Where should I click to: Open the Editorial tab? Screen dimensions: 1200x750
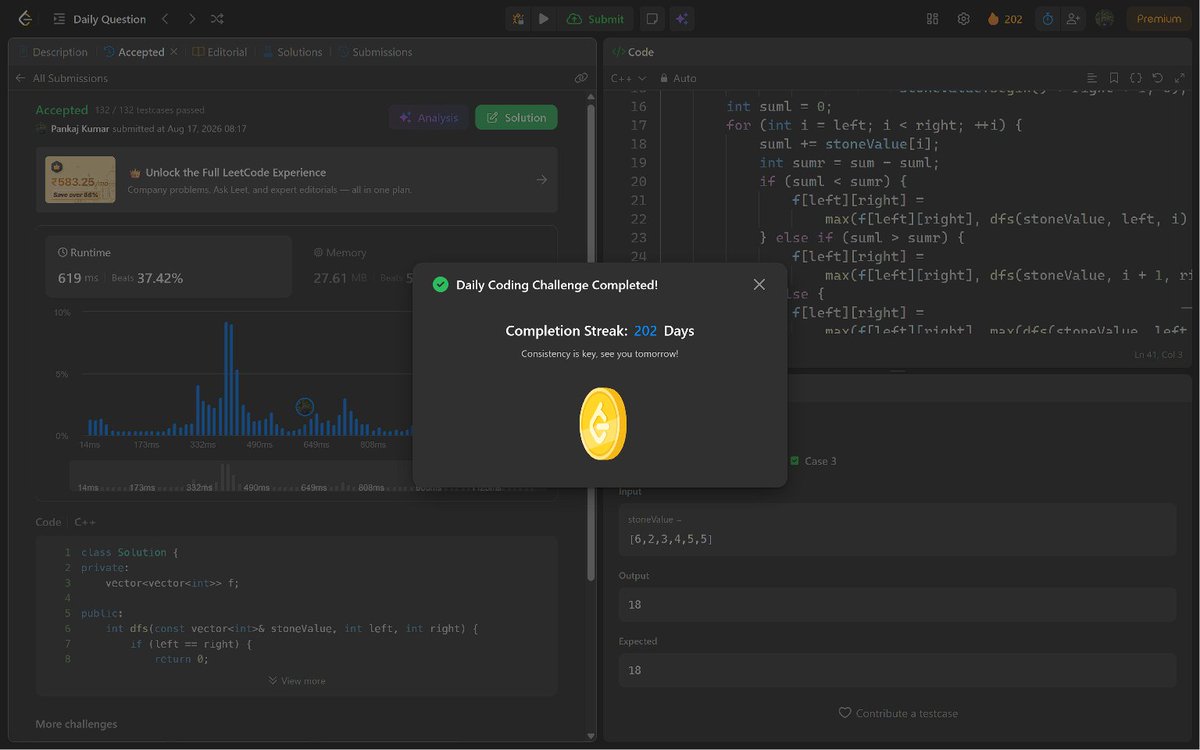point(220,52)
